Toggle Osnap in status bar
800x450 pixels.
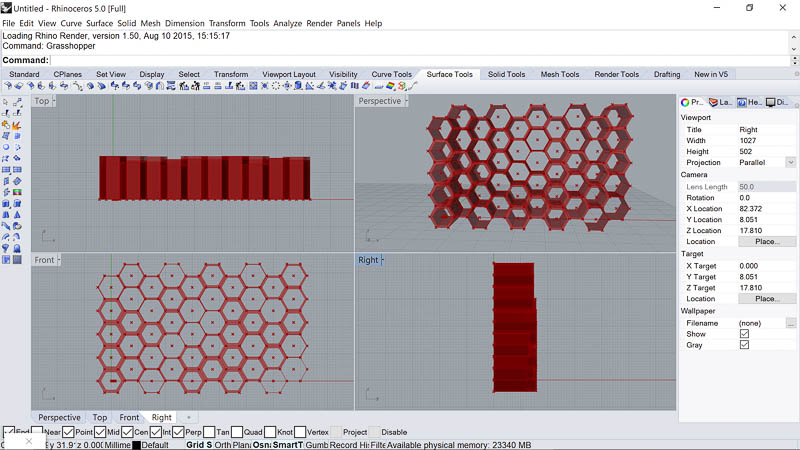coord(262,445)
